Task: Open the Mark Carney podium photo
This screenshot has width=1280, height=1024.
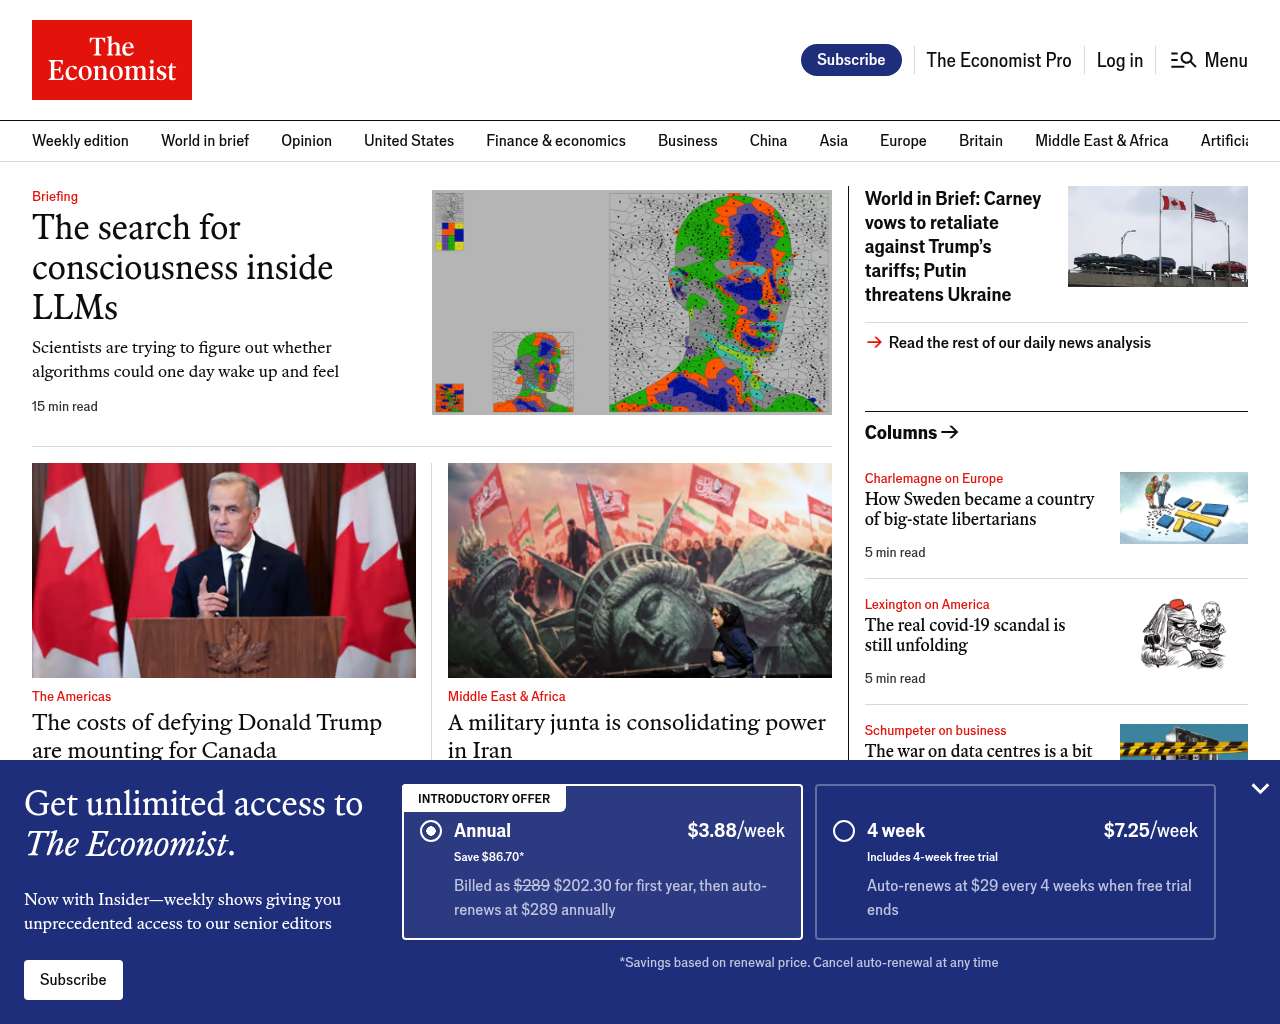Action: click(x=224, y=570)
